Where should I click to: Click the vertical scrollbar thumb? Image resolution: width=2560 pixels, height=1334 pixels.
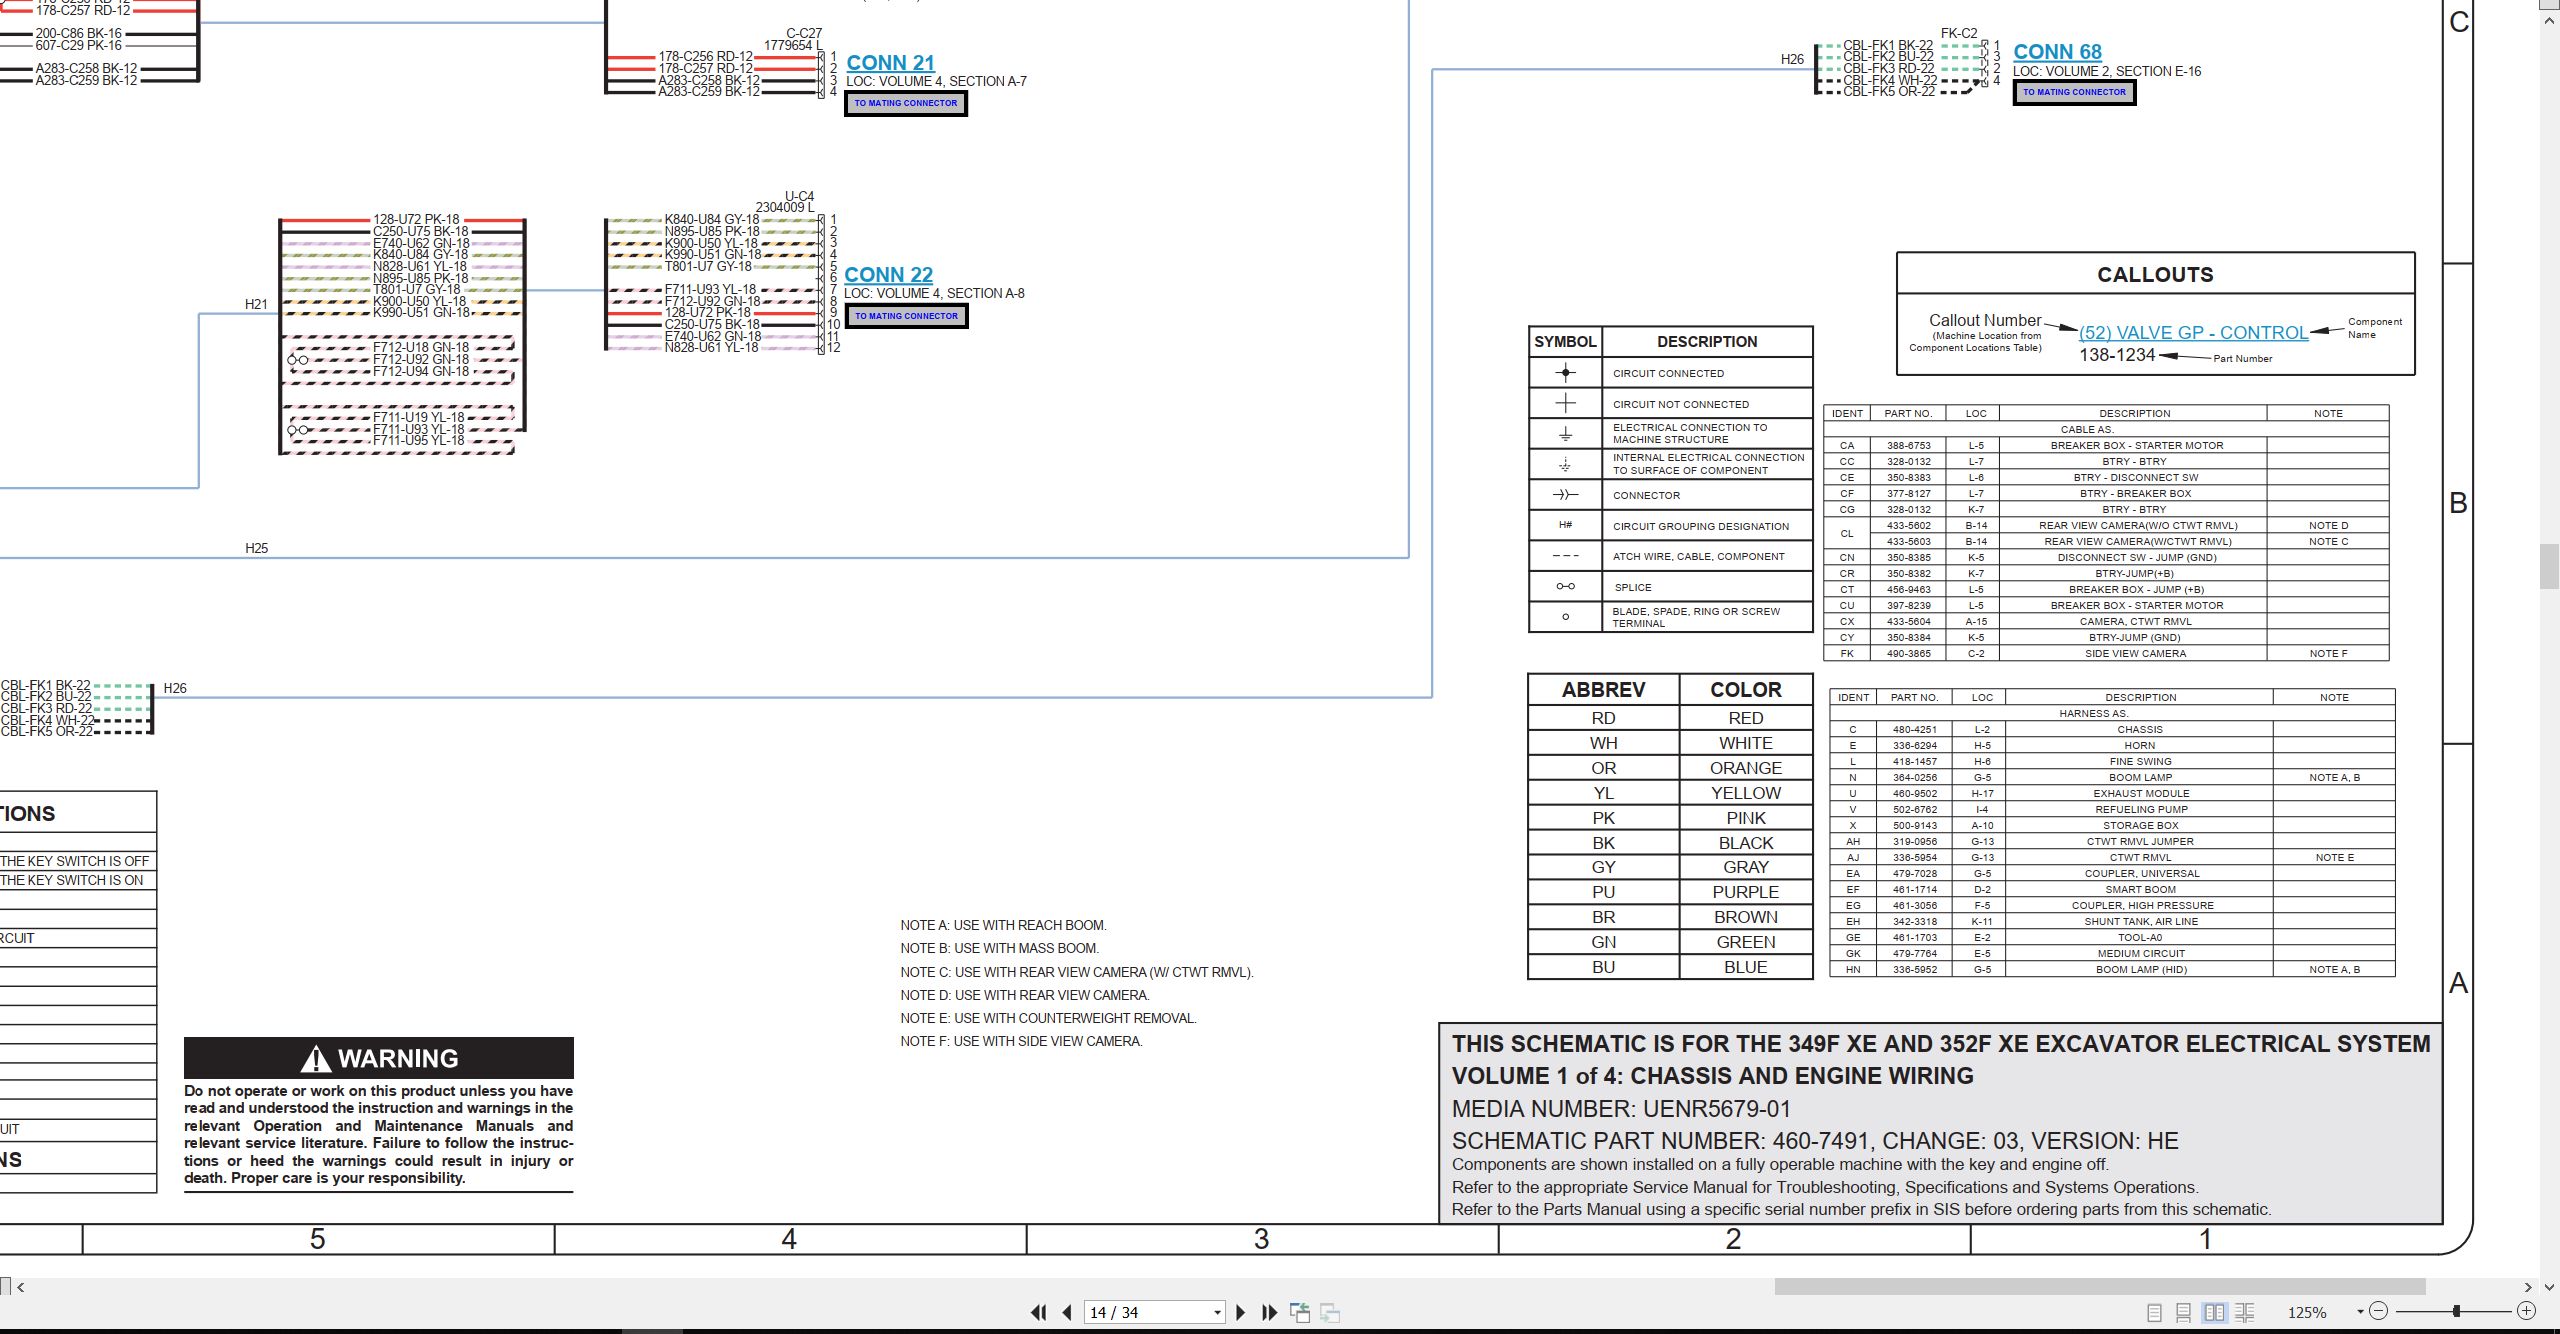pyautogui.click(x=2549, y=566)
